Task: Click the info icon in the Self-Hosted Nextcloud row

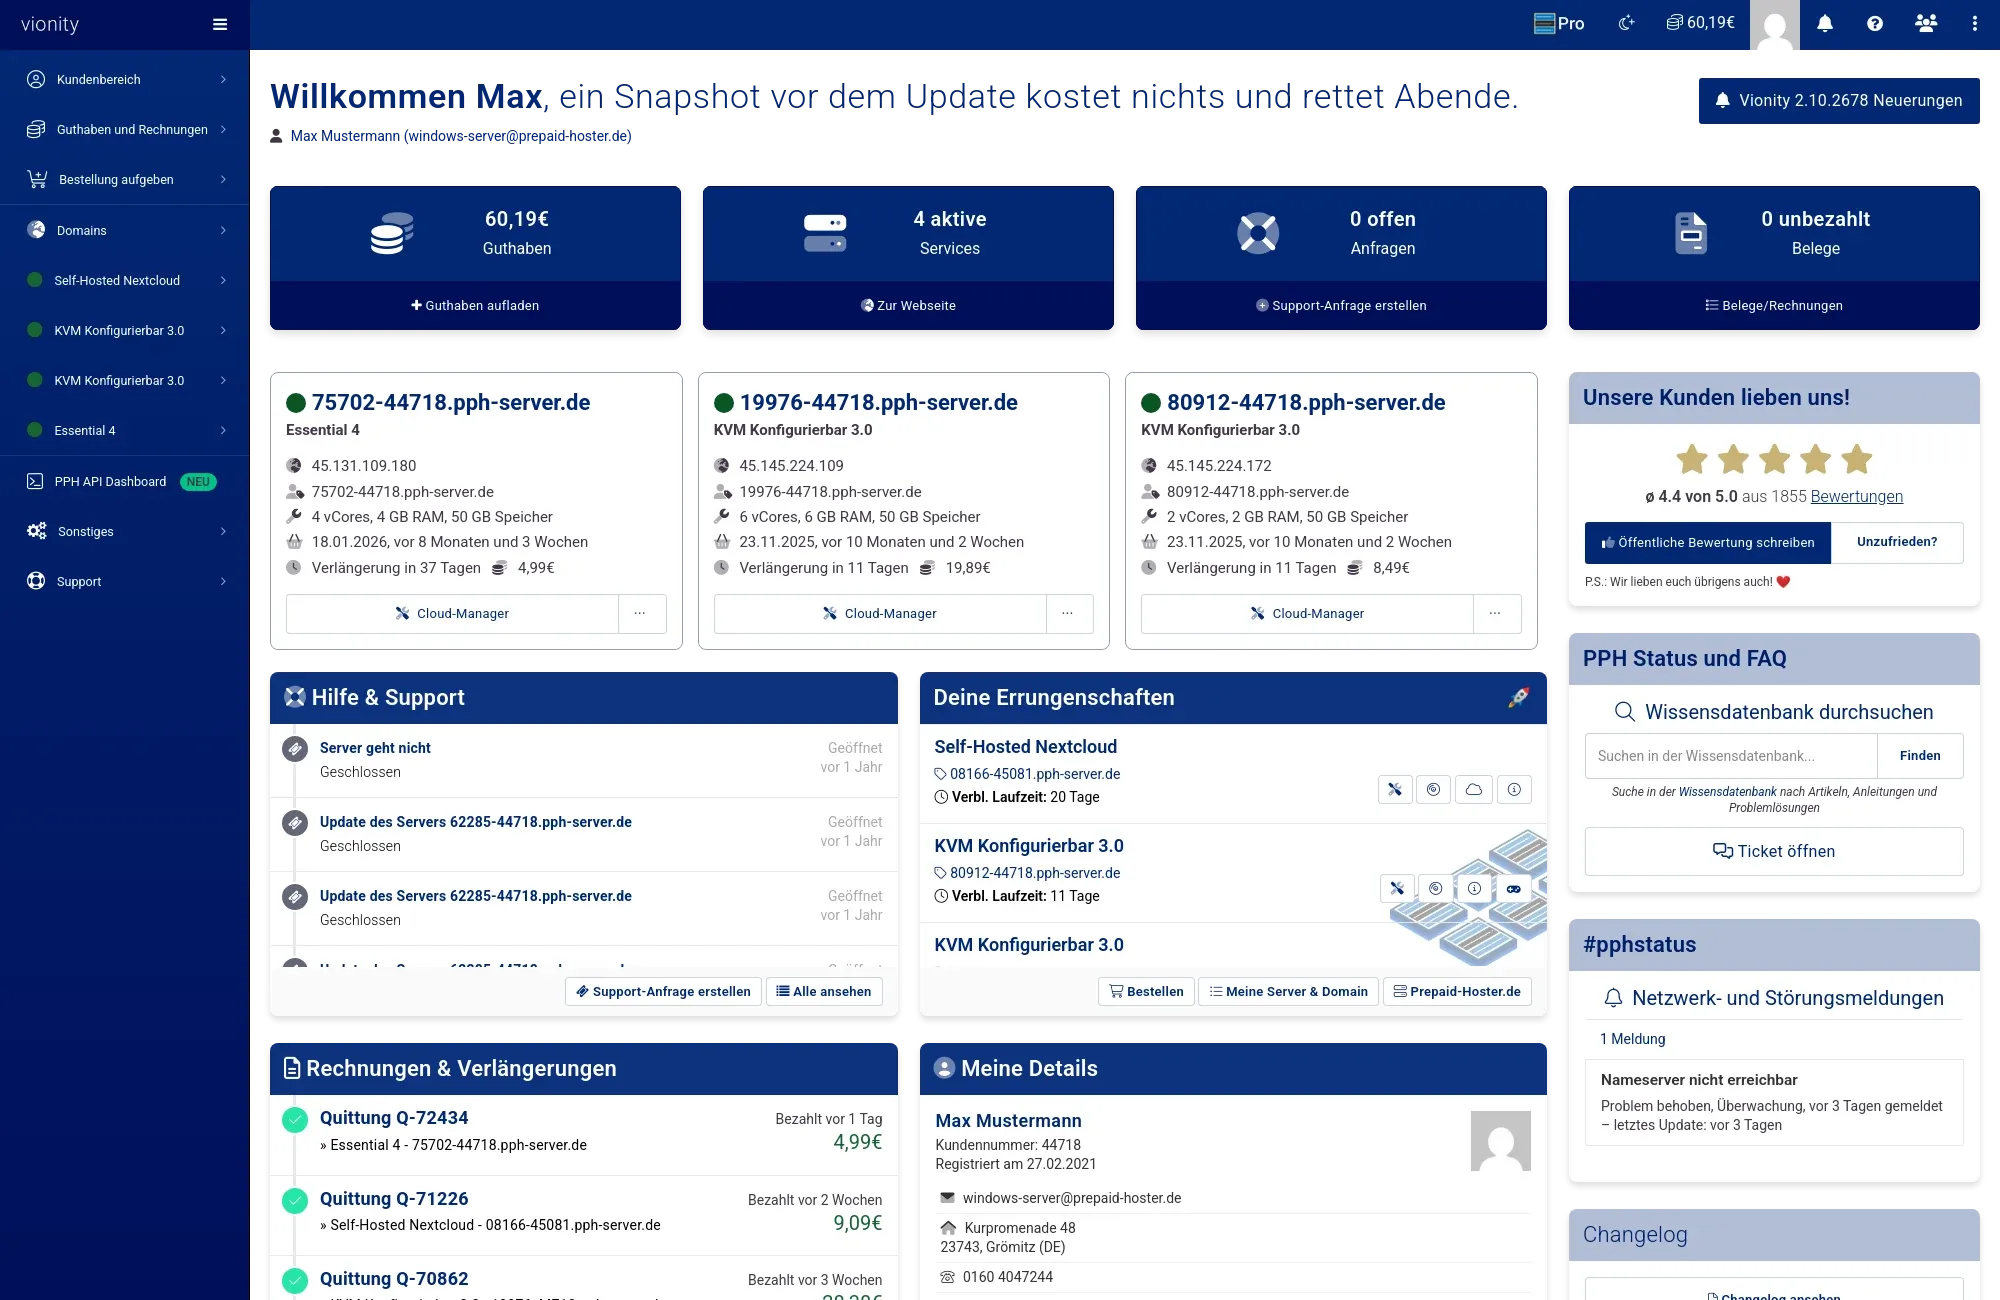Action: (1514, 790)
